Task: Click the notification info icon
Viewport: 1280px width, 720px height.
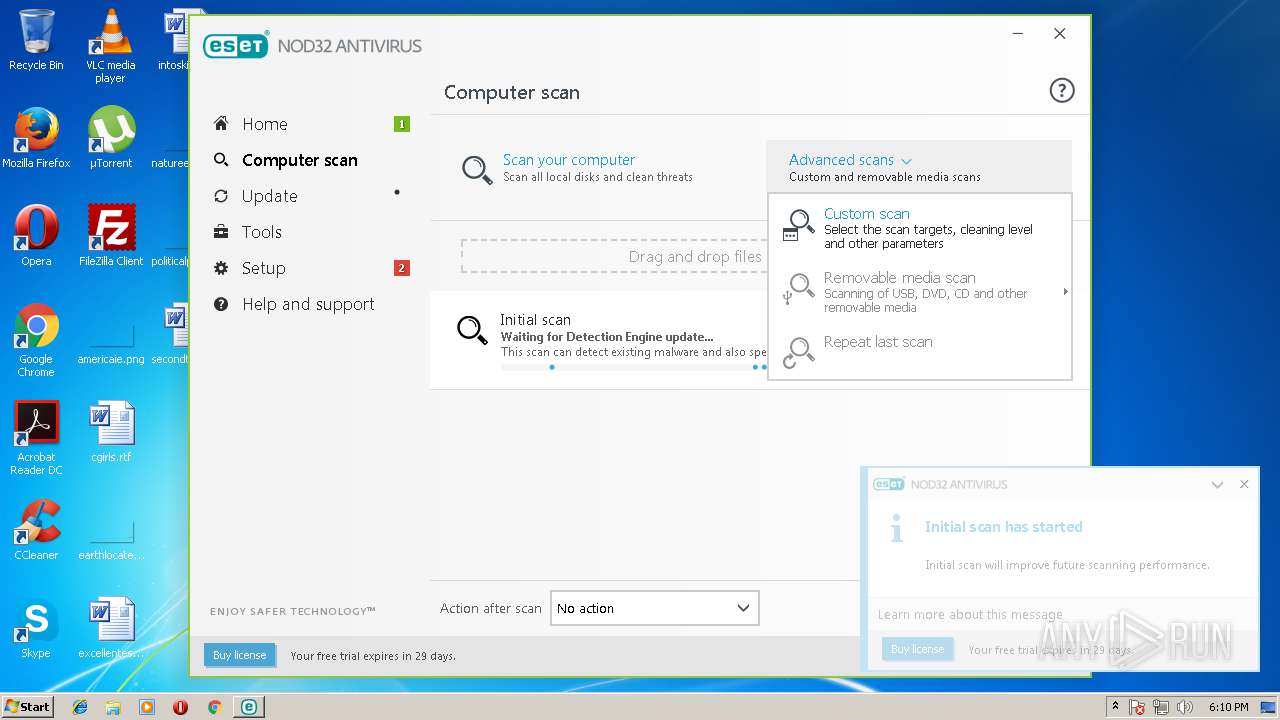Action: tap(897, 529)
